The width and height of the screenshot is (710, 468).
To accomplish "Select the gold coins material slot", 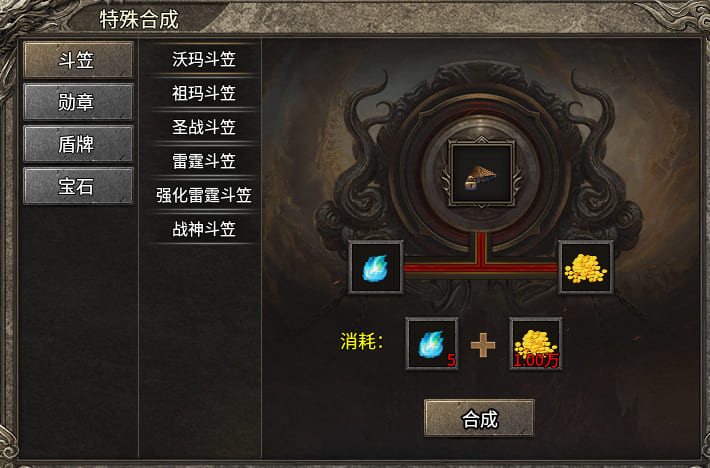I will click(x=585, y=267).
